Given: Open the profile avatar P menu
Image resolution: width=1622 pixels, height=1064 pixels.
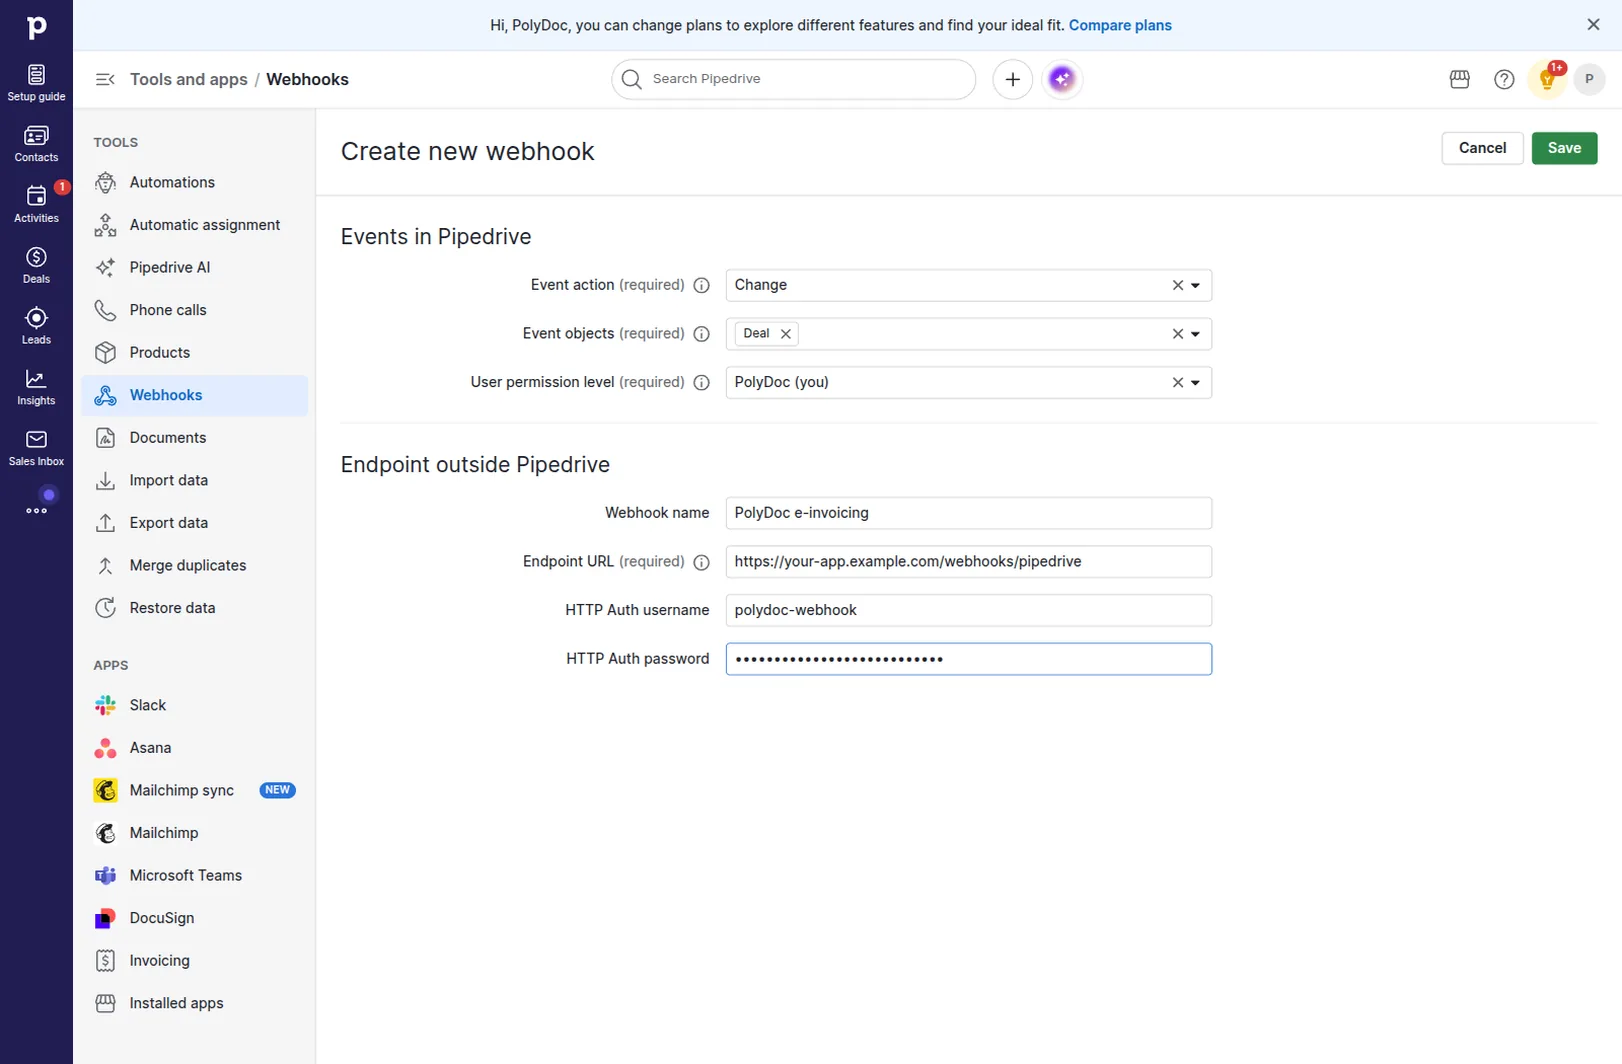Looking at the screenshot, I should [x=1589, y=79].
